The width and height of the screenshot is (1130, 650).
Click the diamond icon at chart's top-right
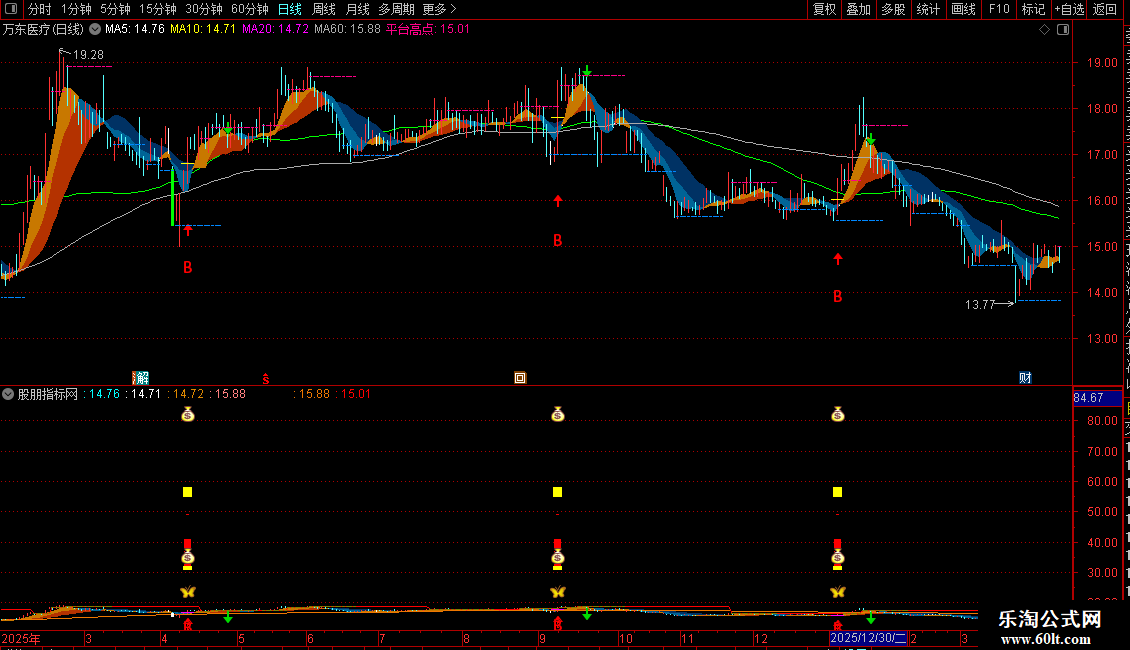pyautogui.click(x=1044, y=30)
